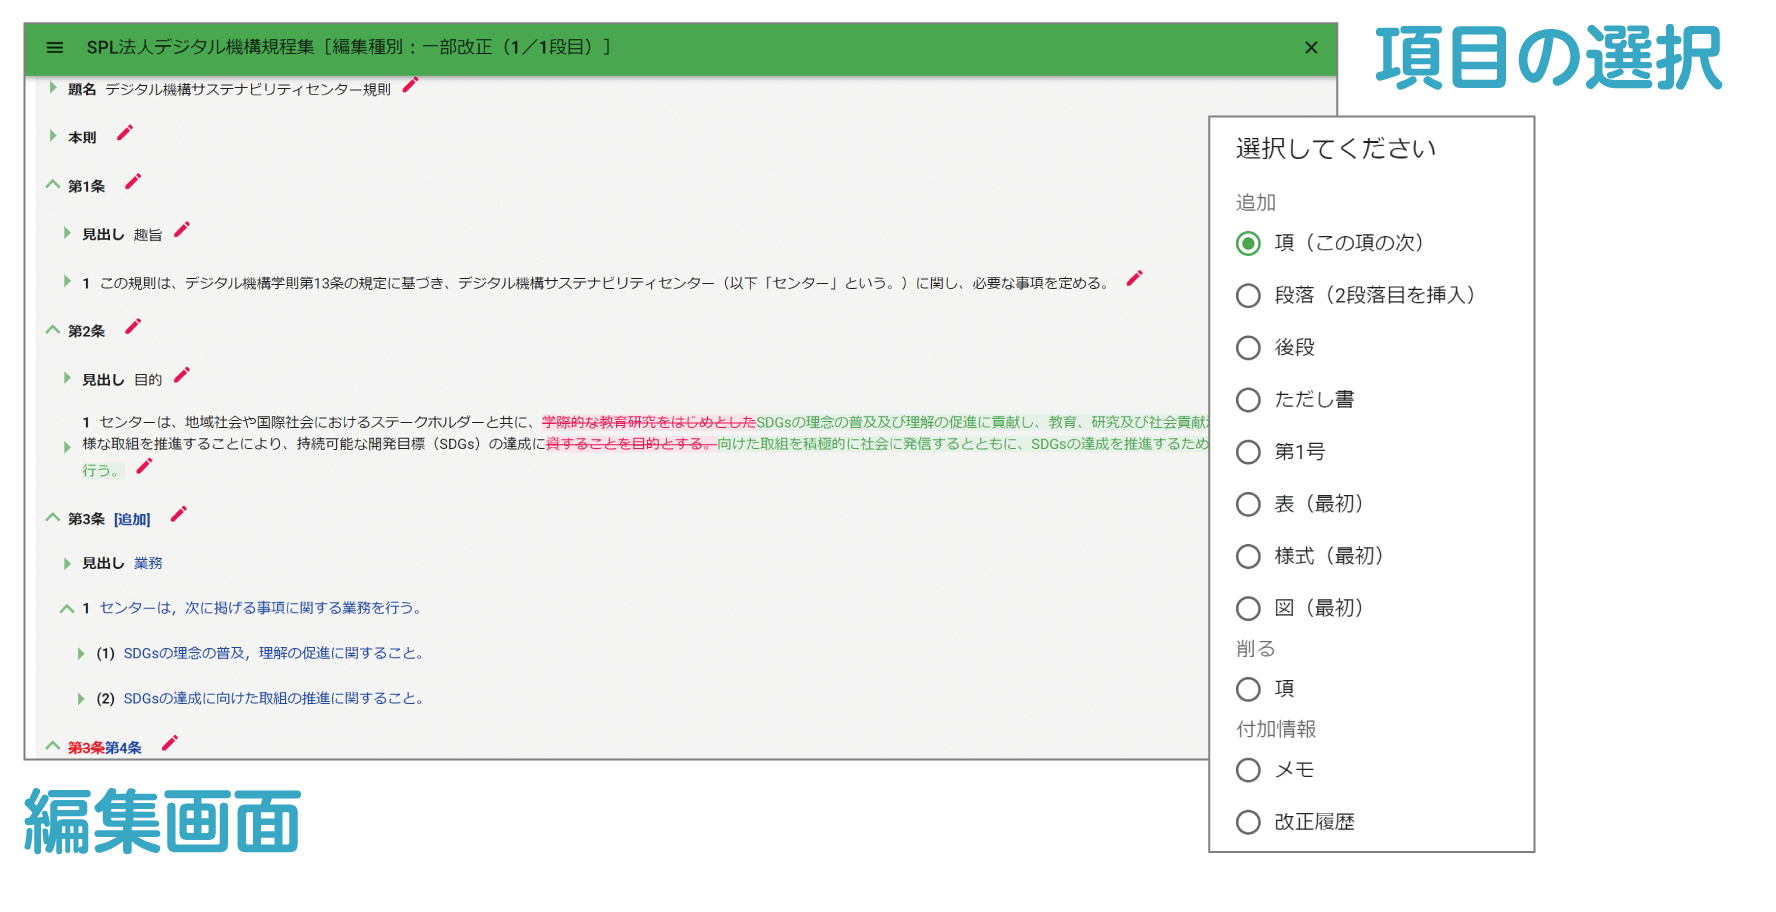
Task: Select the メモ option under 付加情報
Action: (1248, 770)
